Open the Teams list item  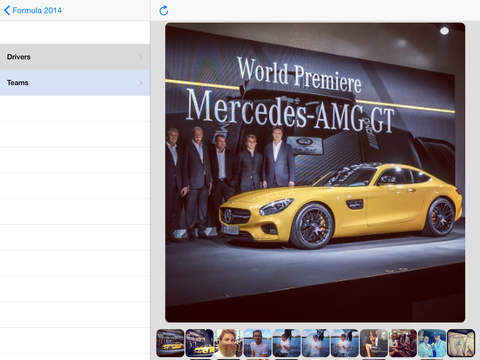[75, 83]
